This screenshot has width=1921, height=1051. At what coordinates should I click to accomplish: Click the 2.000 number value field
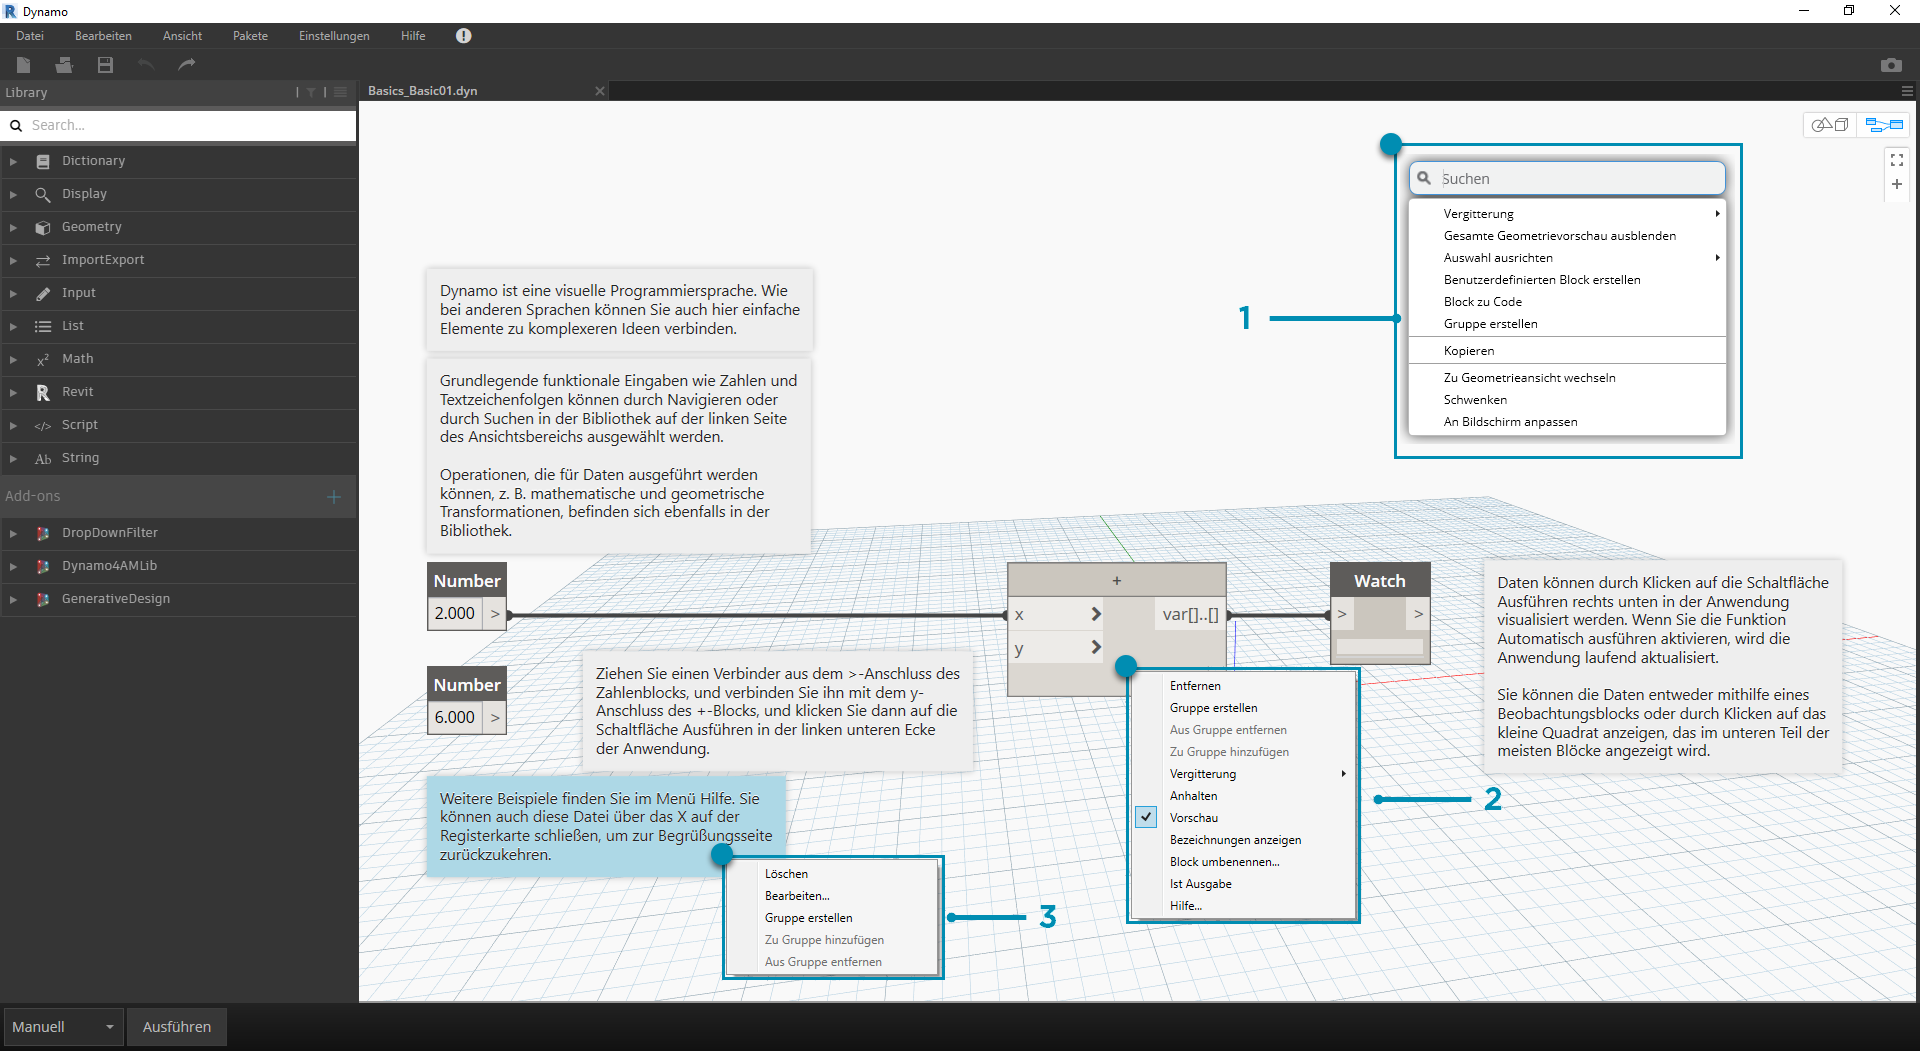click(455, 614)
